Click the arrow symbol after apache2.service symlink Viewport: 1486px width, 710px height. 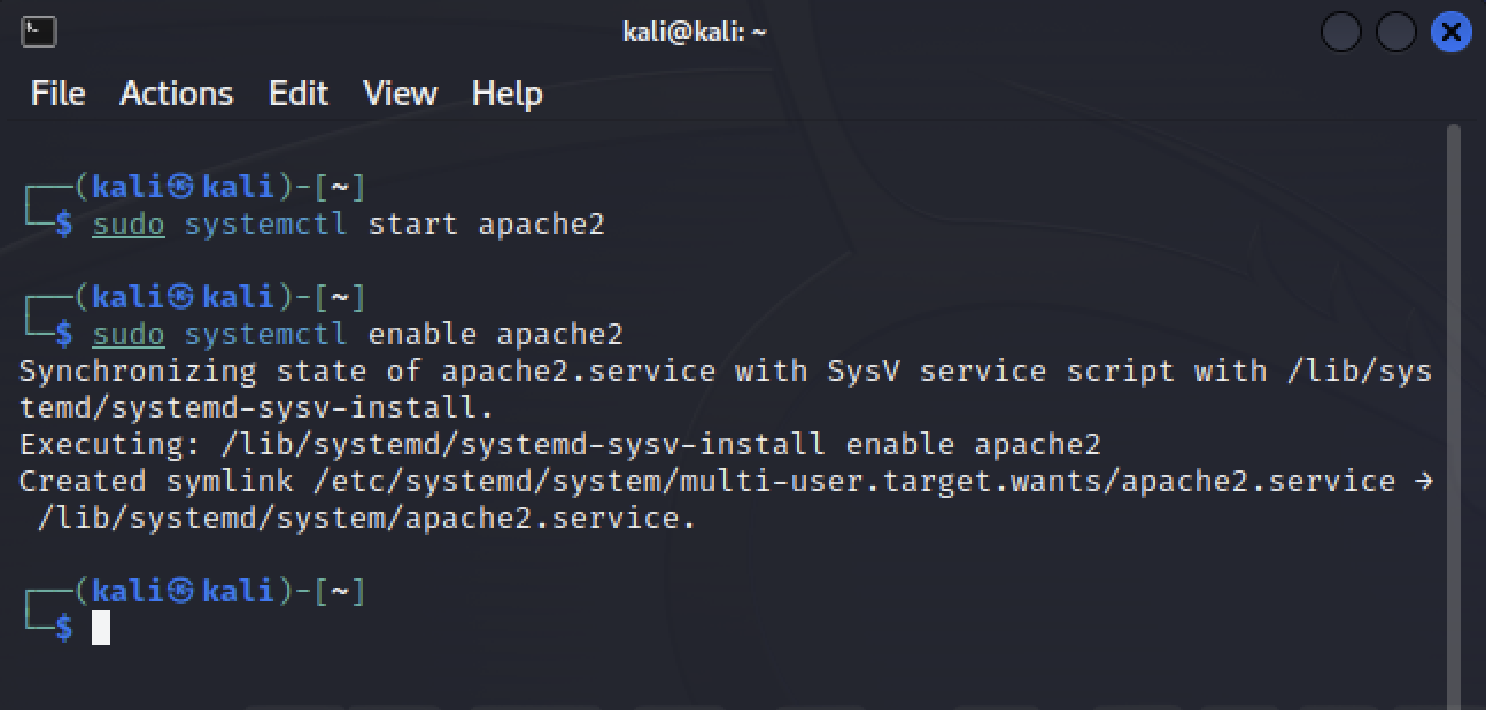1423,481
